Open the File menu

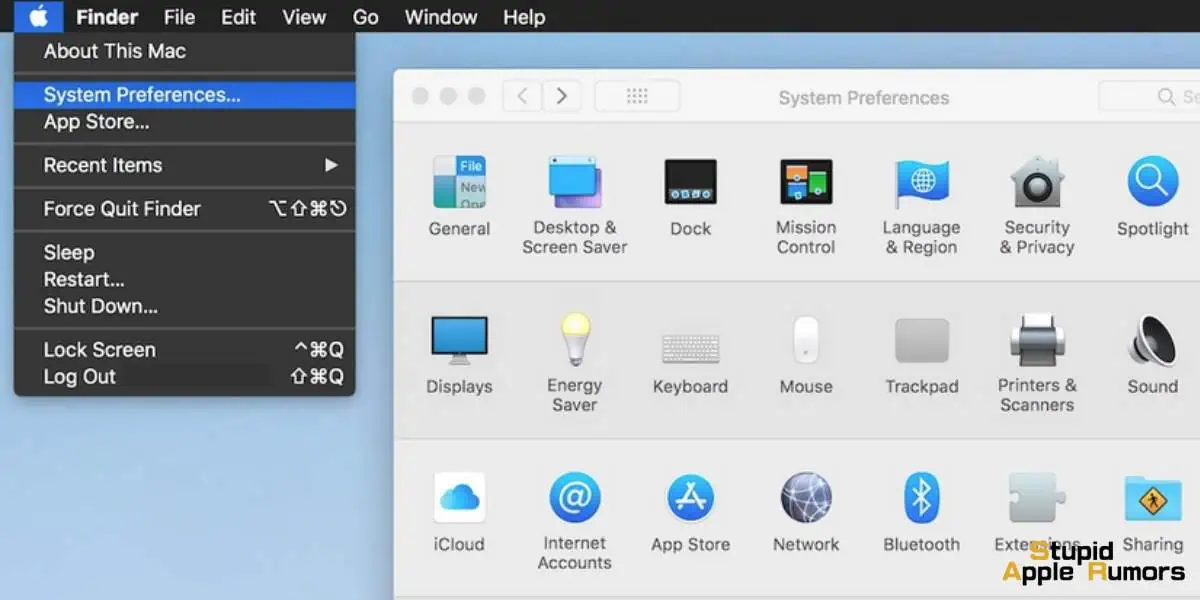click(x=180, y=16)
